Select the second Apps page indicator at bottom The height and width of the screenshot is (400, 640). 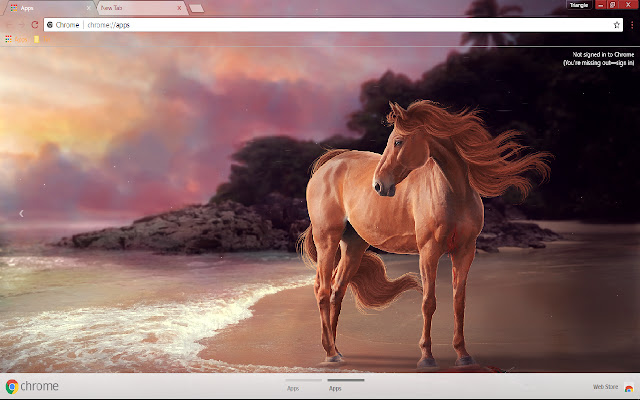[346, 384]
